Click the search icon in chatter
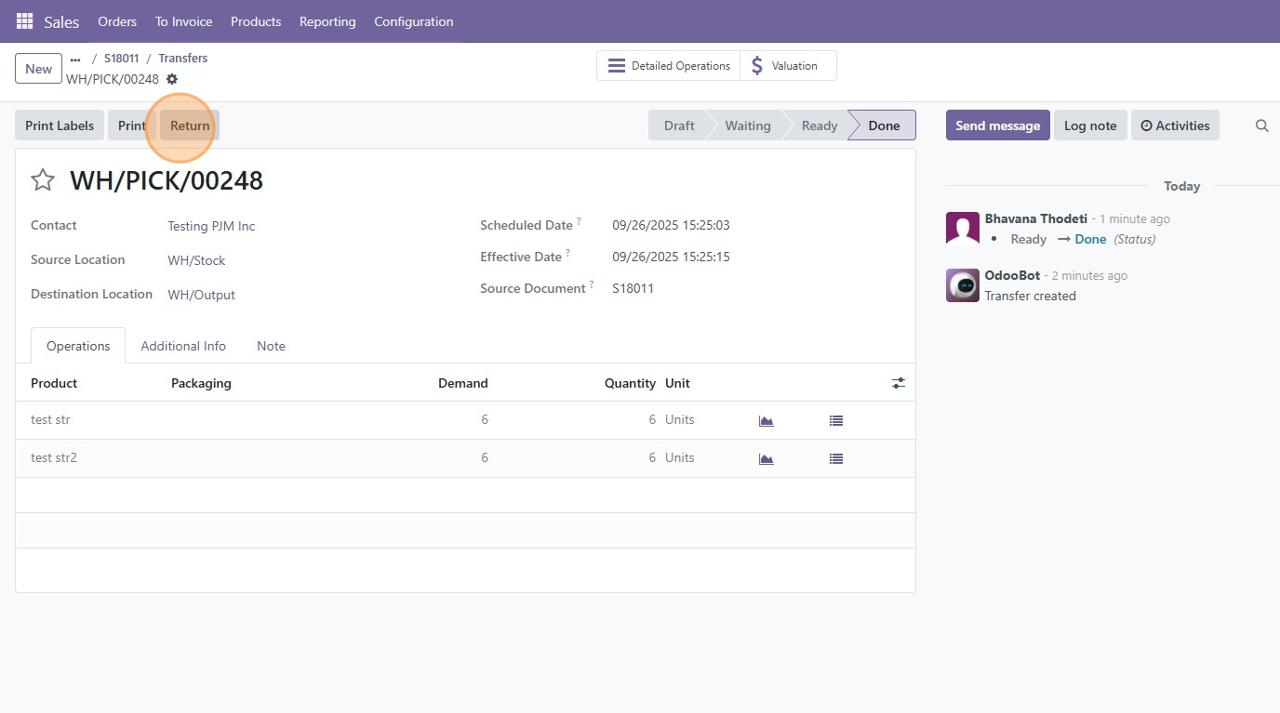 click(1262, 126)
